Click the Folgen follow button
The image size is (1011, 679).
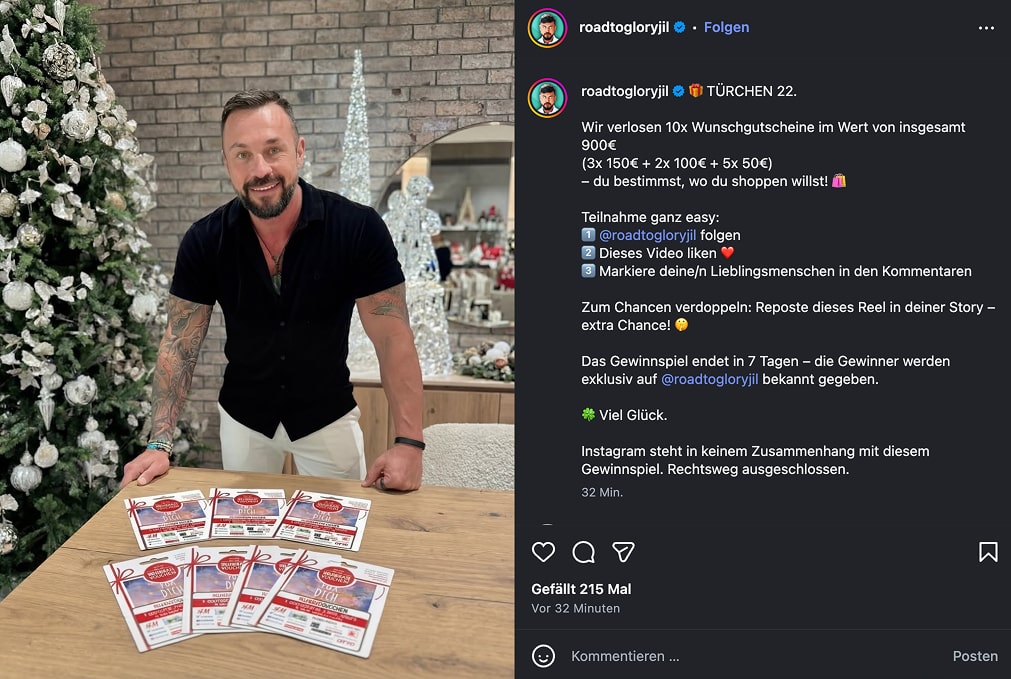tap(726, 27)
